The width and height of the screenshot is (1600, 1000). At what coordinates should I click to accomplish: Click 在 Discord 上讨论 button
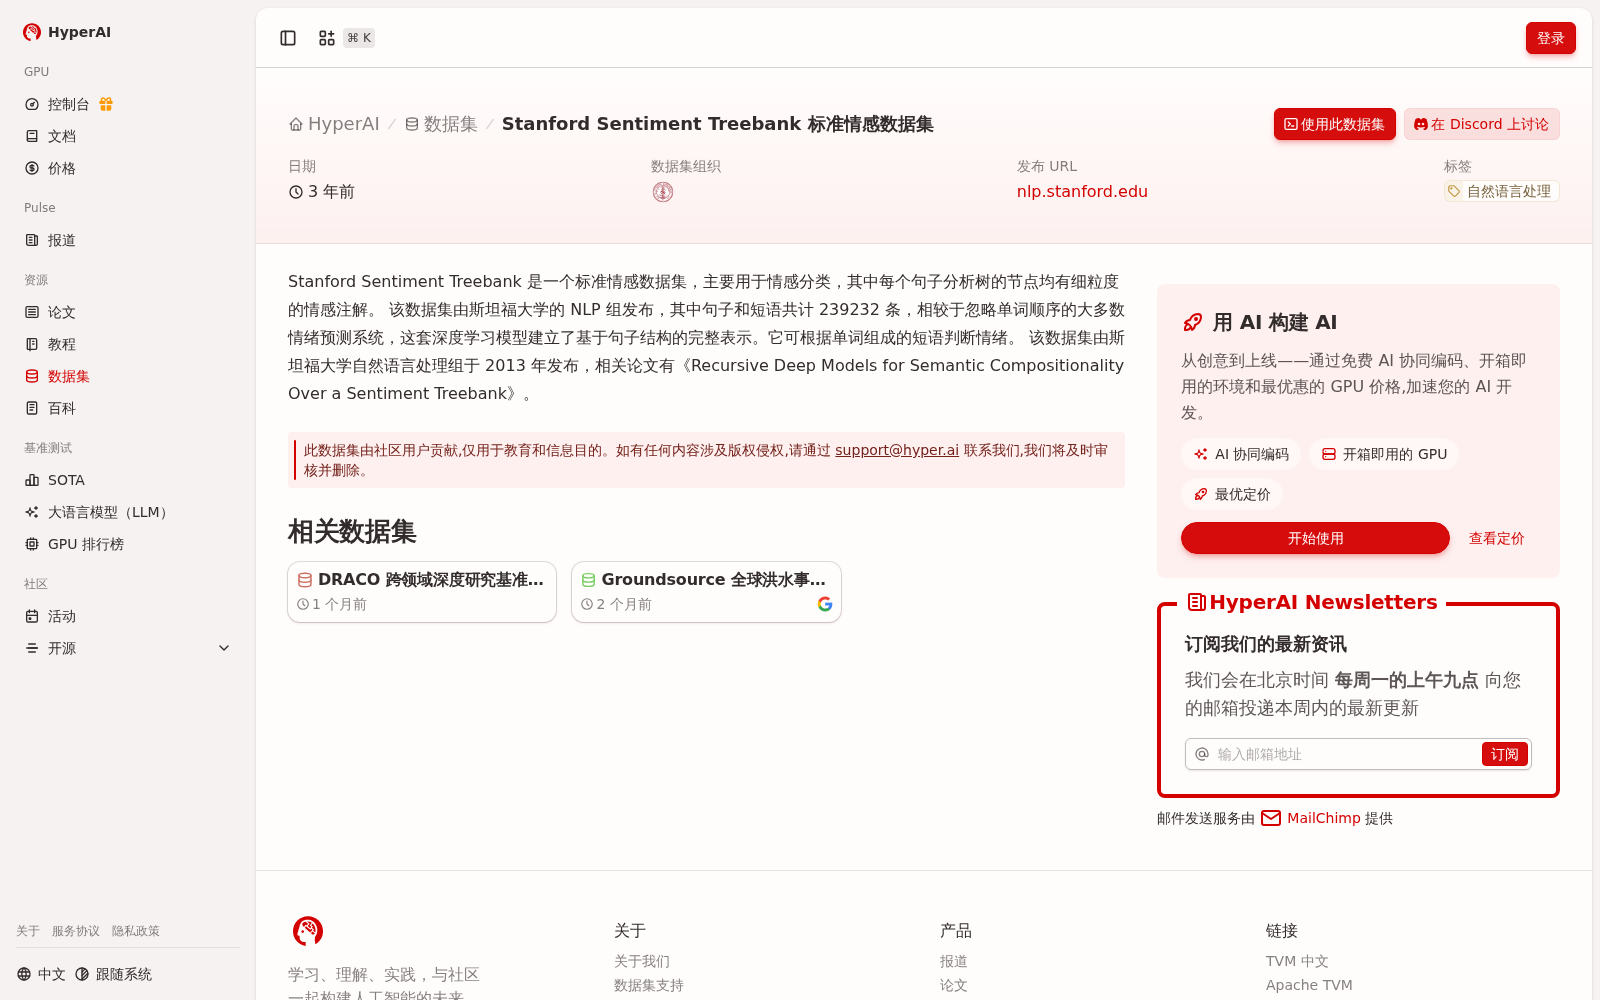click(1481, 124)
